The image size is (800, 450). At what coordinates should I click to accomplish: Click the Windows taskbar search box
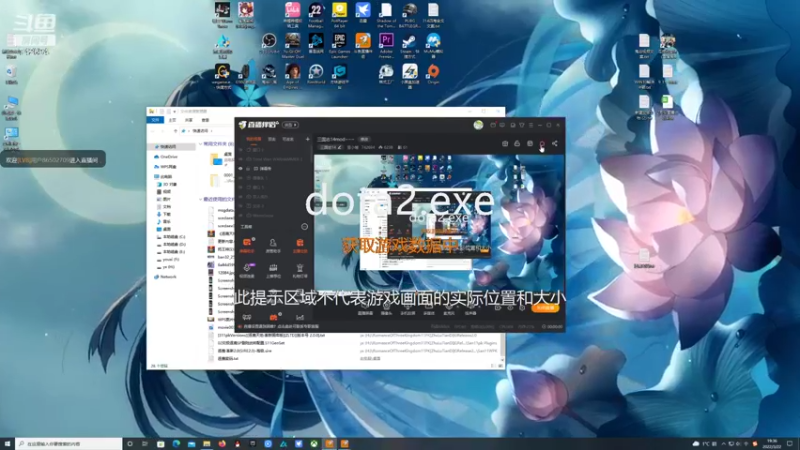69,444
